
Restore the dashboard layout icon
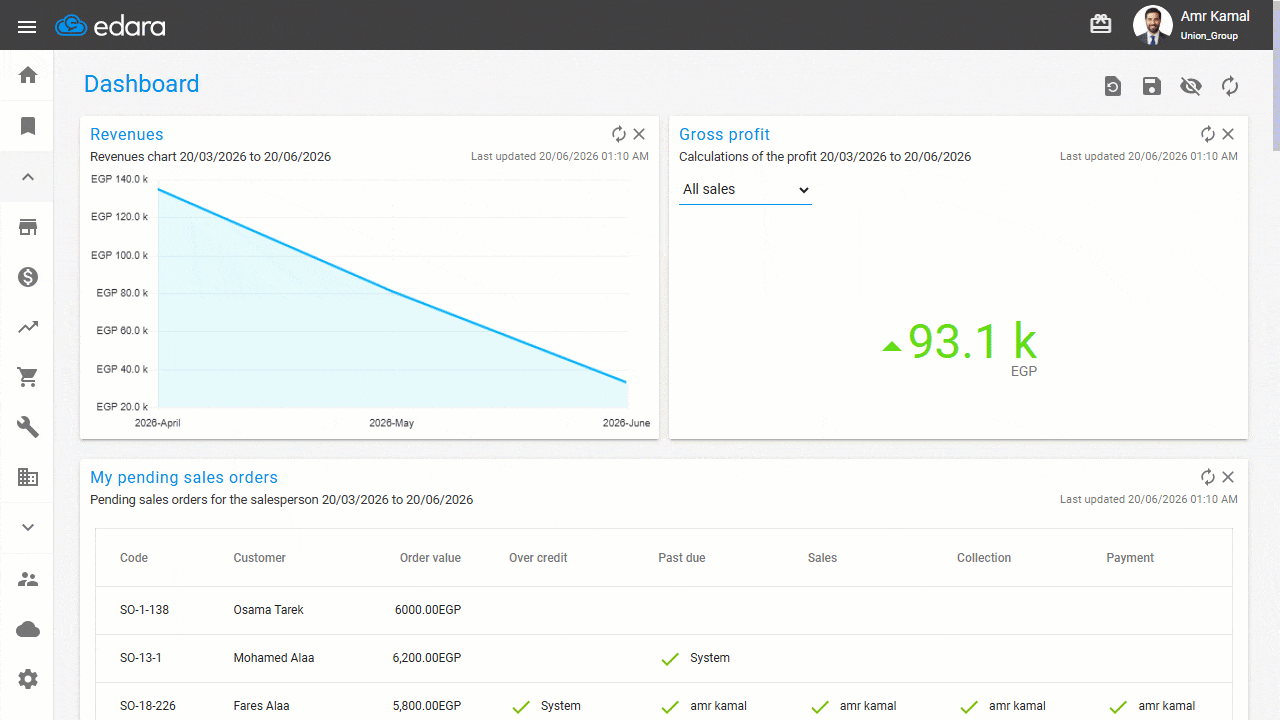click(x=1113, y=86)
